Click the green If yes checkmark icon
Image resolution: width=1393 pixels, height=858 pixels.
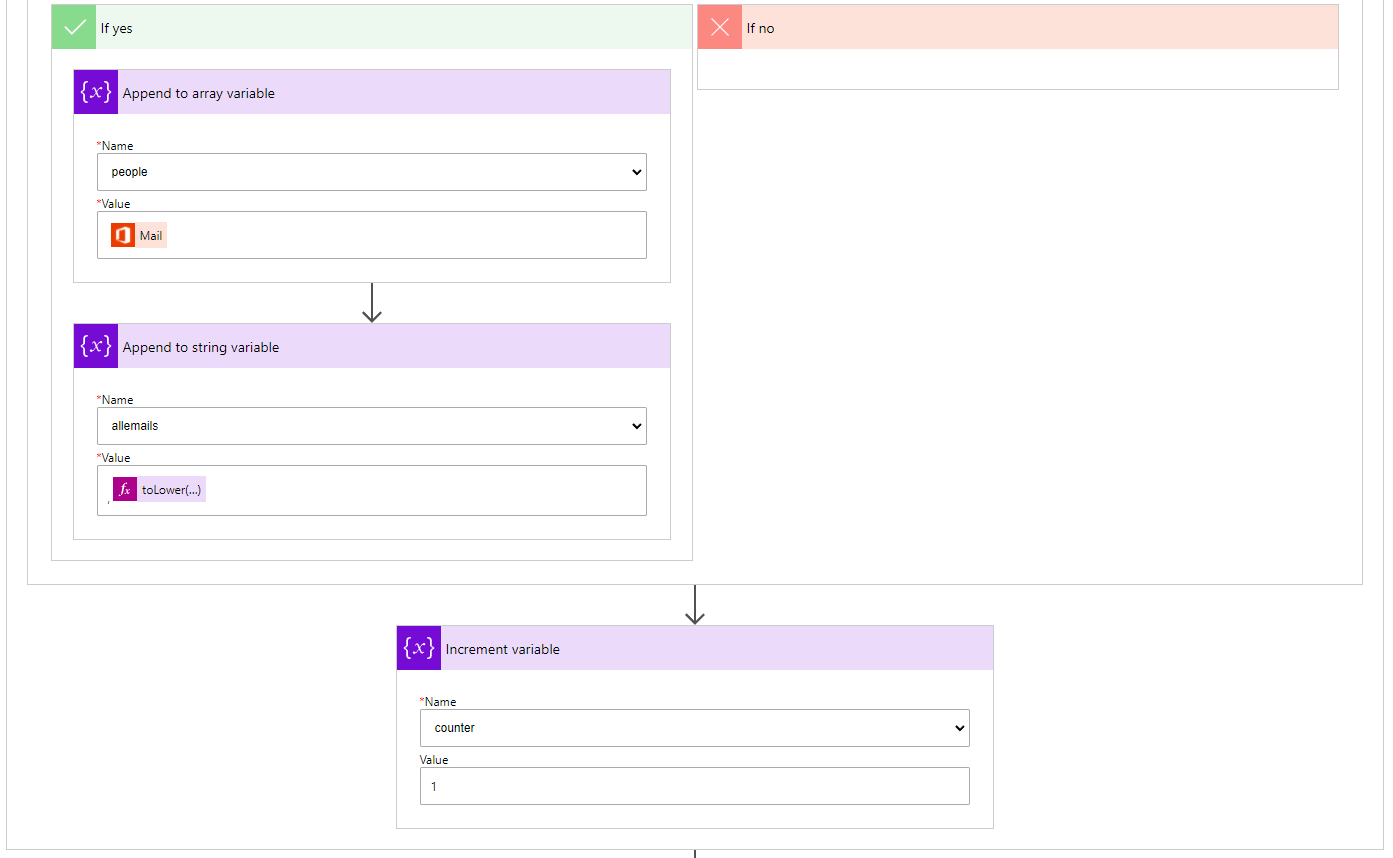74,28
